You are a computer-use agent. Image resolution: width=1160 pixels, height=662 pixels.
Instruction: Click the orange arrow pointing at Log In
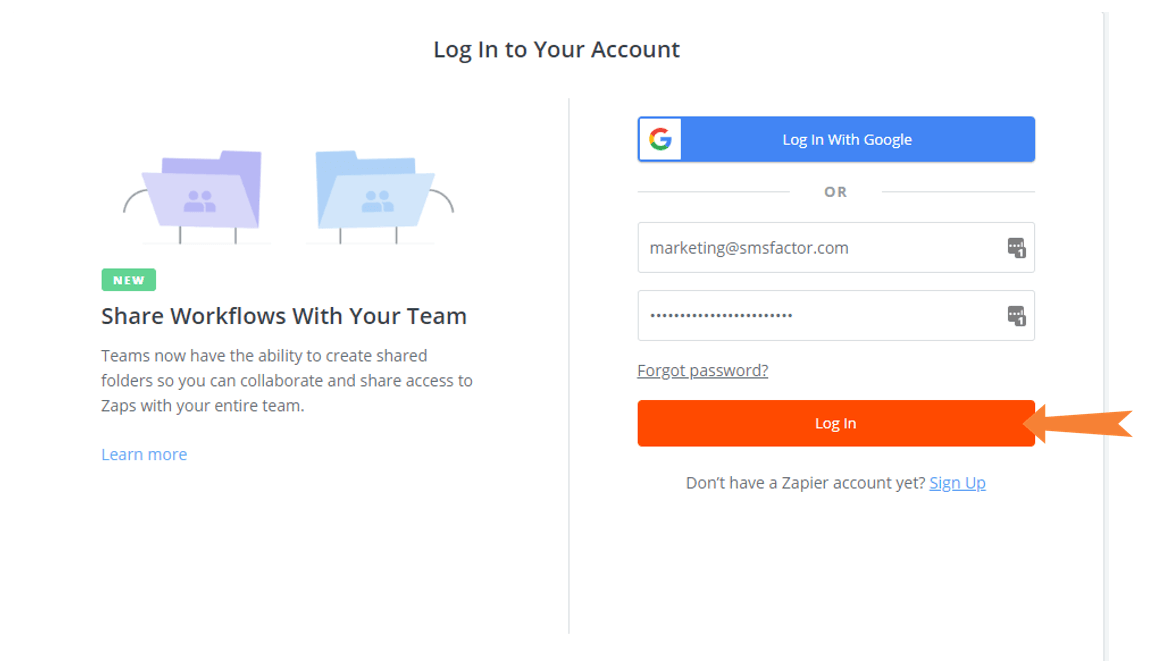1078,424
